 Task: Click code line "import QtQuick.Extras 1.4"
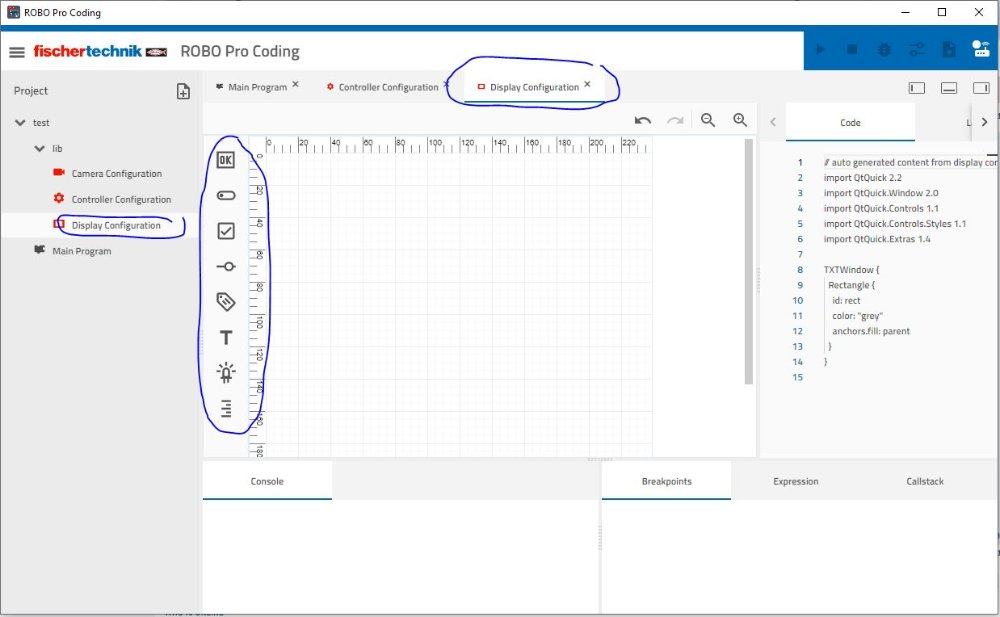pyautogui.click(x=877, y=239)
